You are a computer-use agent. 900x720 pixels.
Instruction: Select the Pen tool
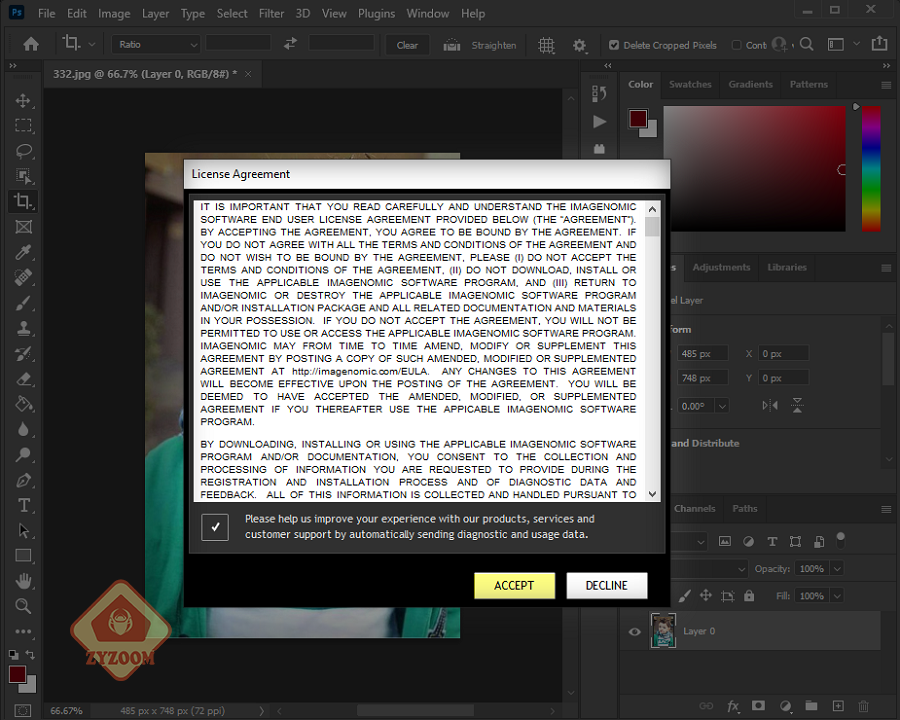[x=23, y=480]
